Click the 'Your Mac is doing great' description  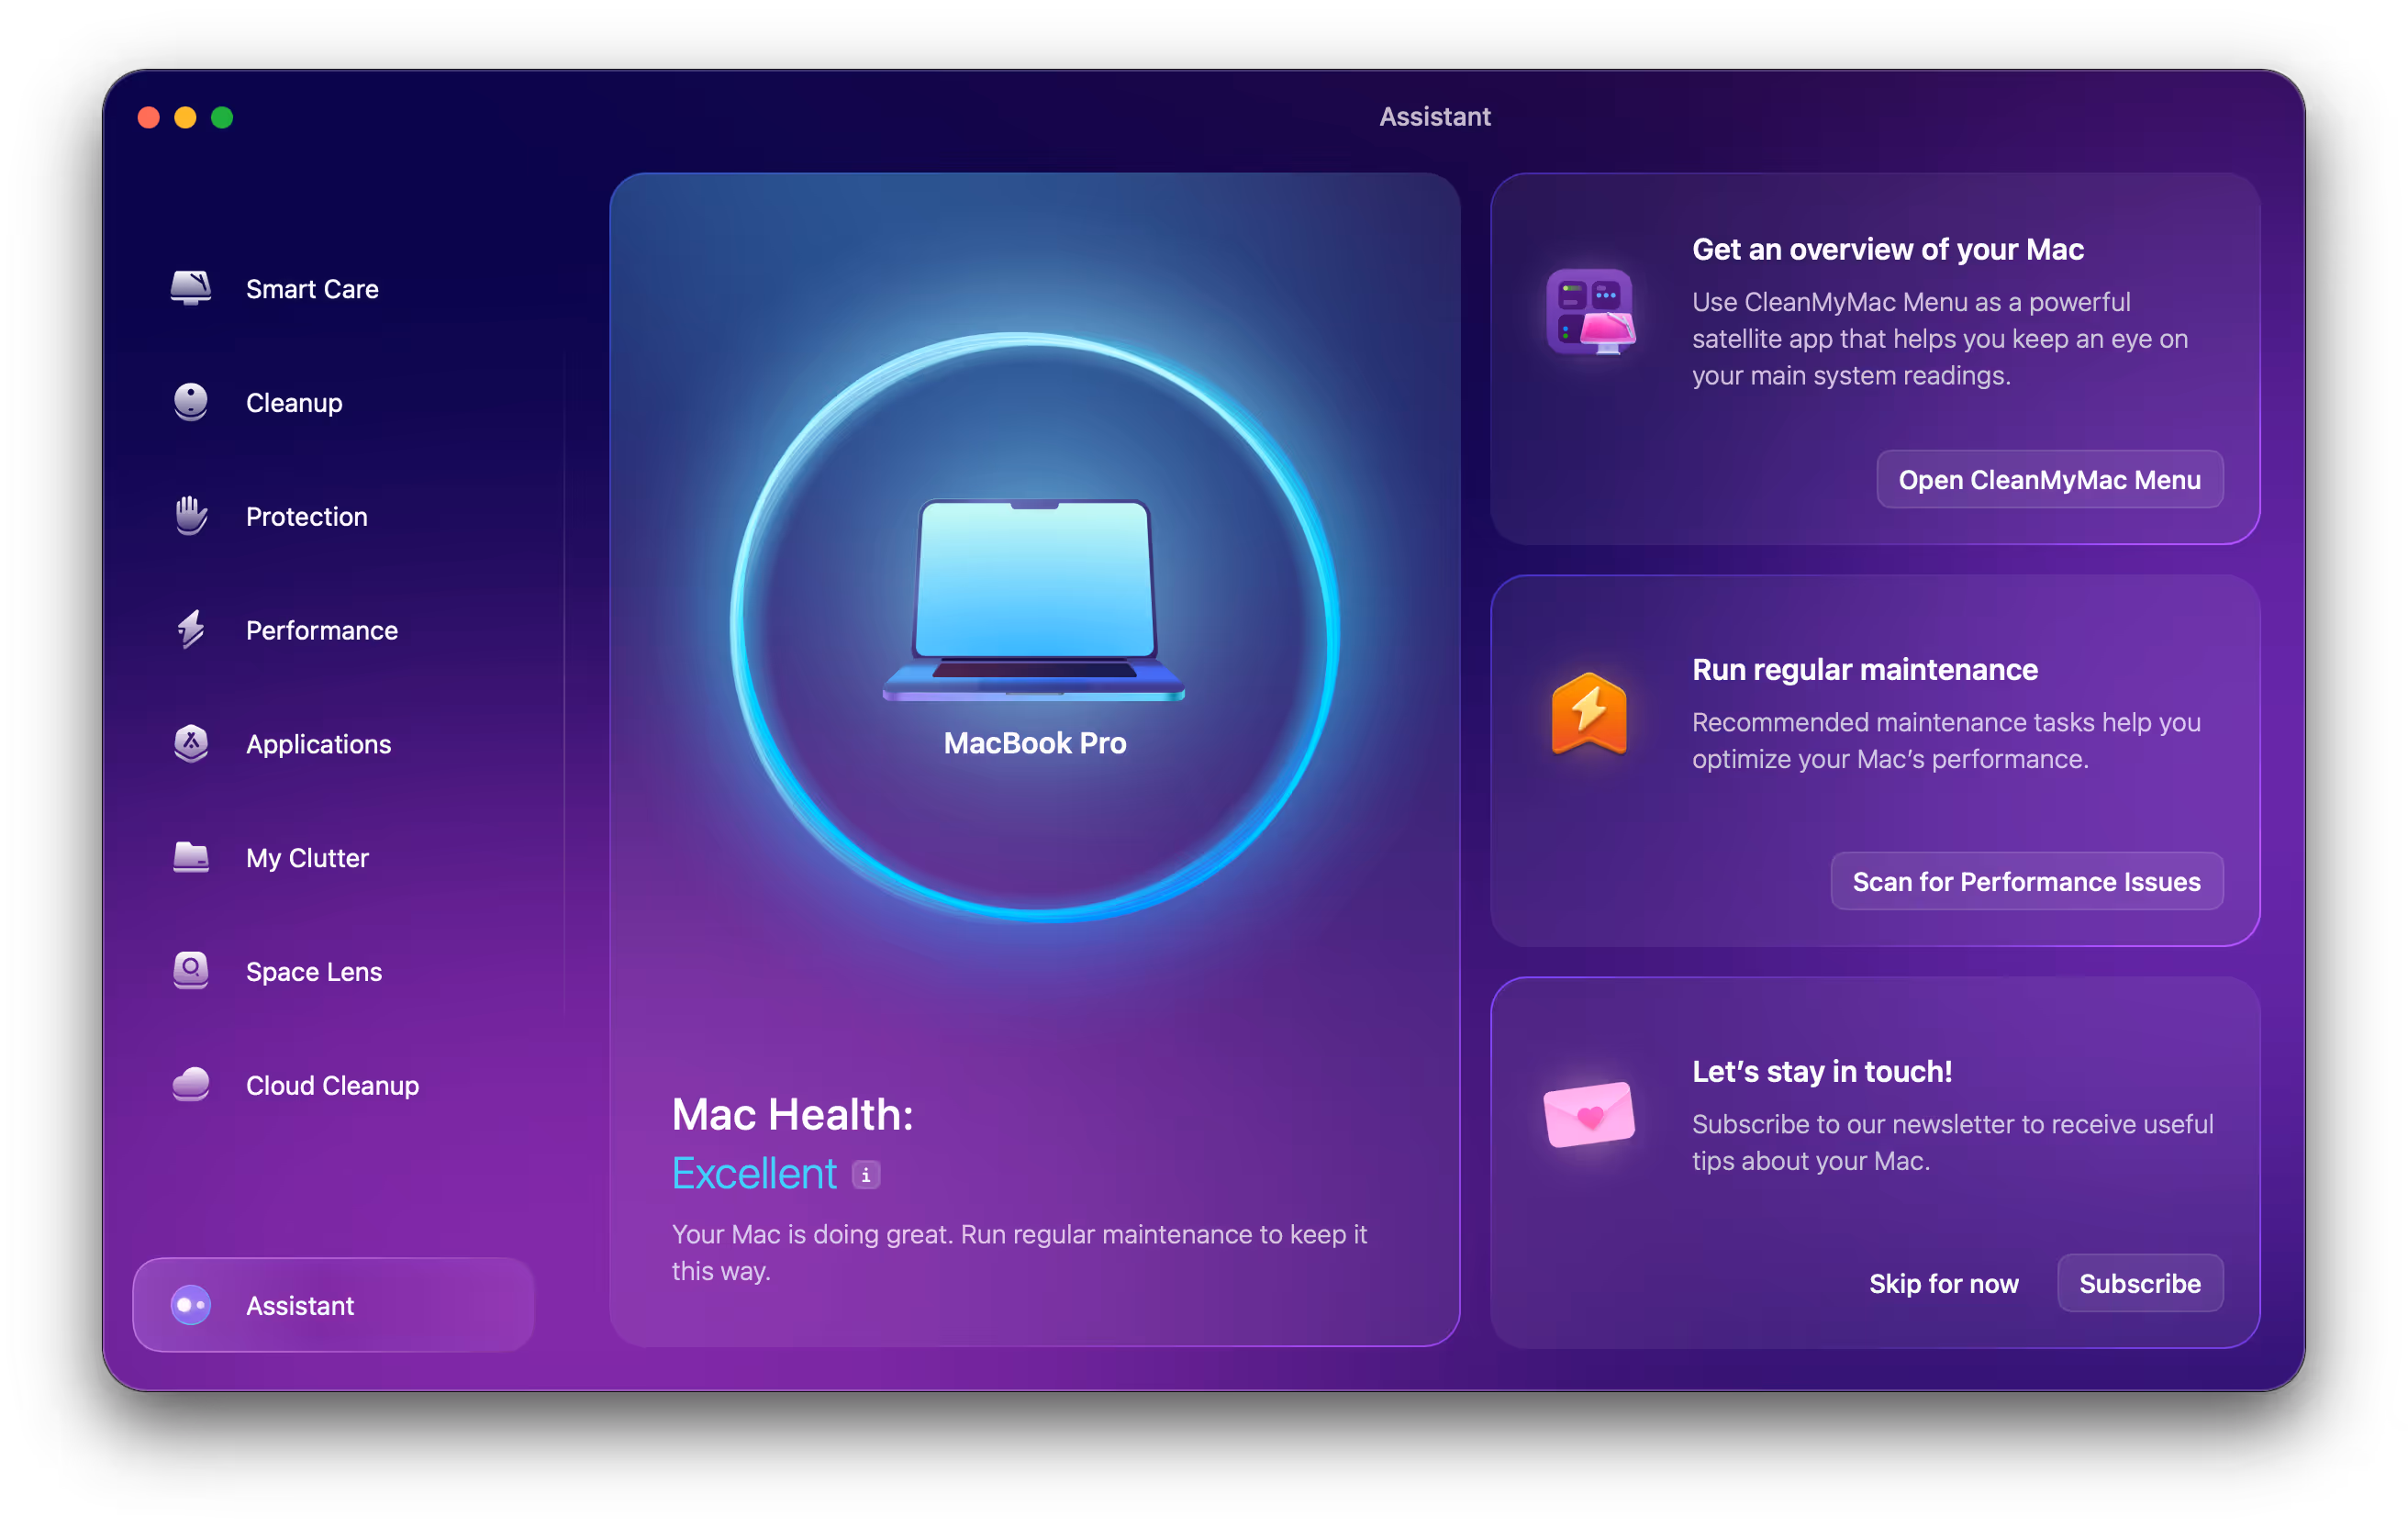[x=1020, y=1253]
